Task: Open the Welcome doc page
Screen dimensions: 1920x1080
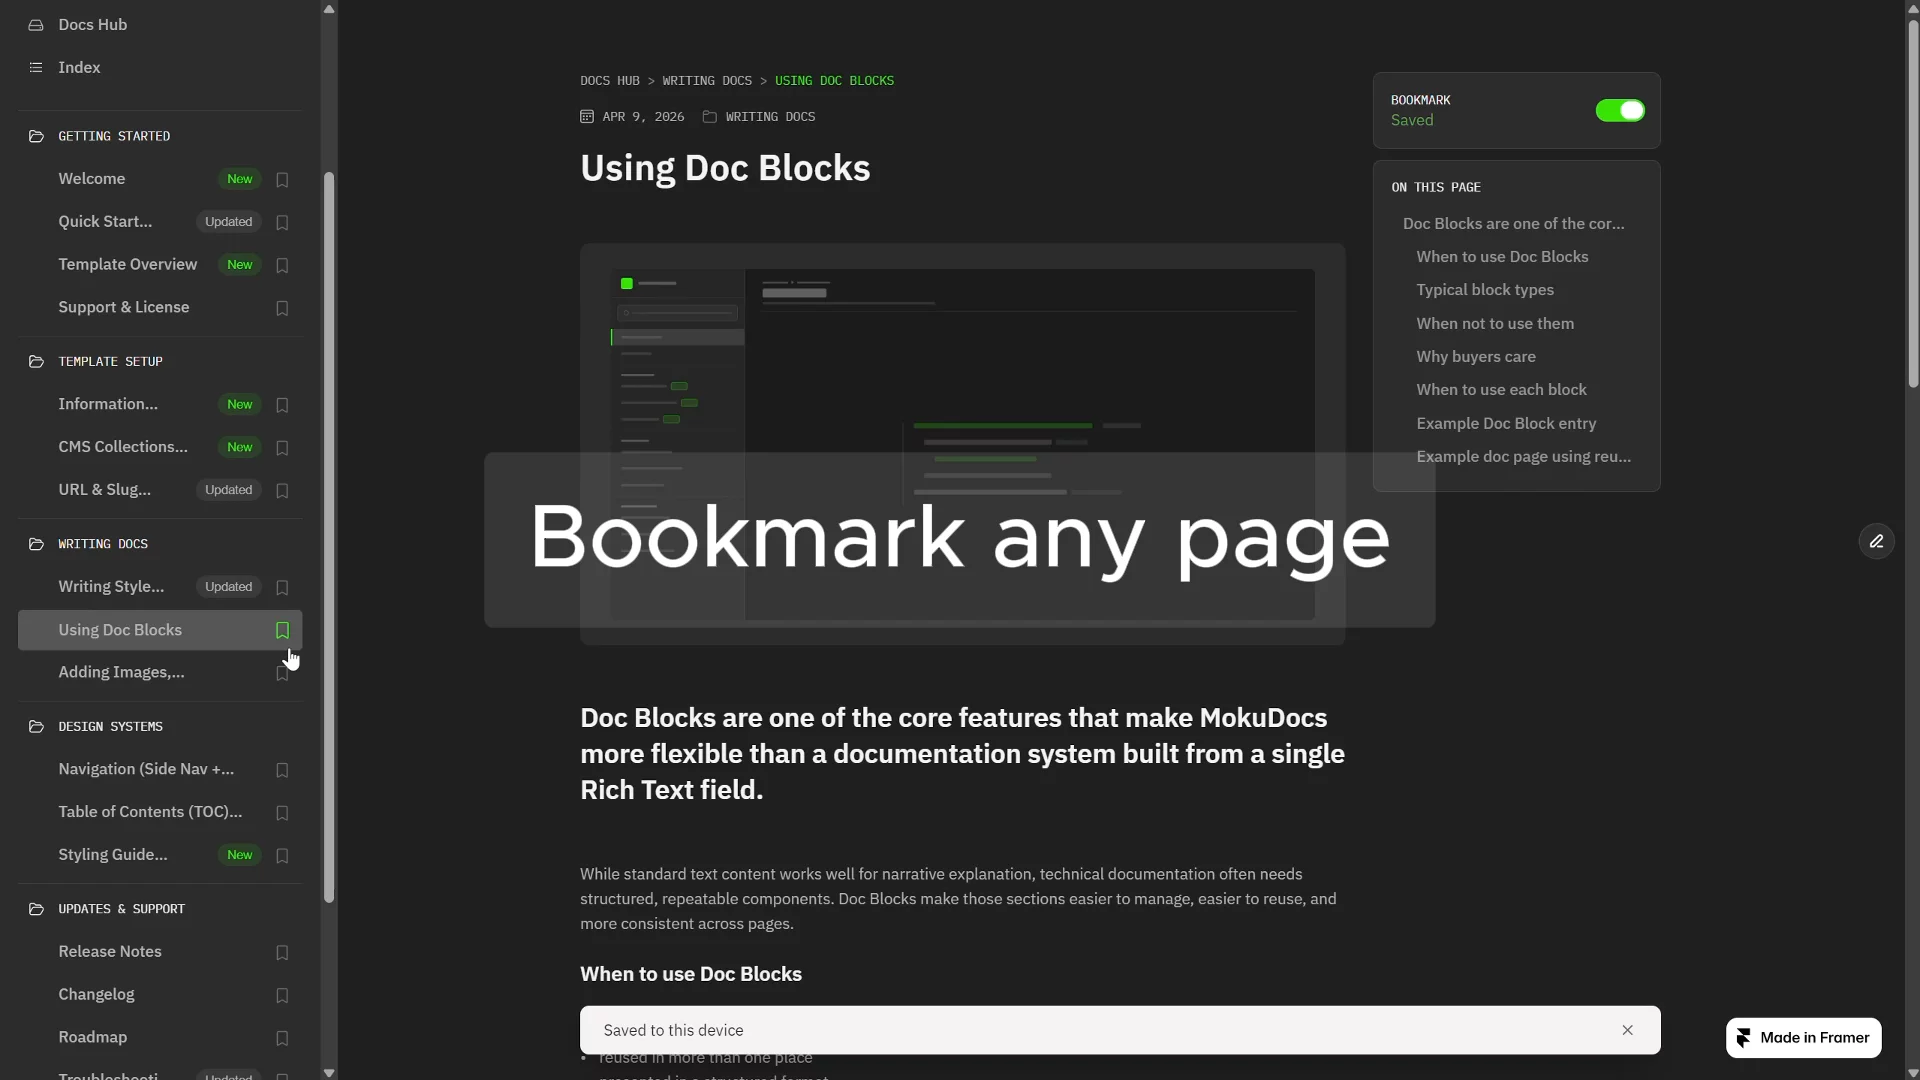Action: tap(91, 179)
